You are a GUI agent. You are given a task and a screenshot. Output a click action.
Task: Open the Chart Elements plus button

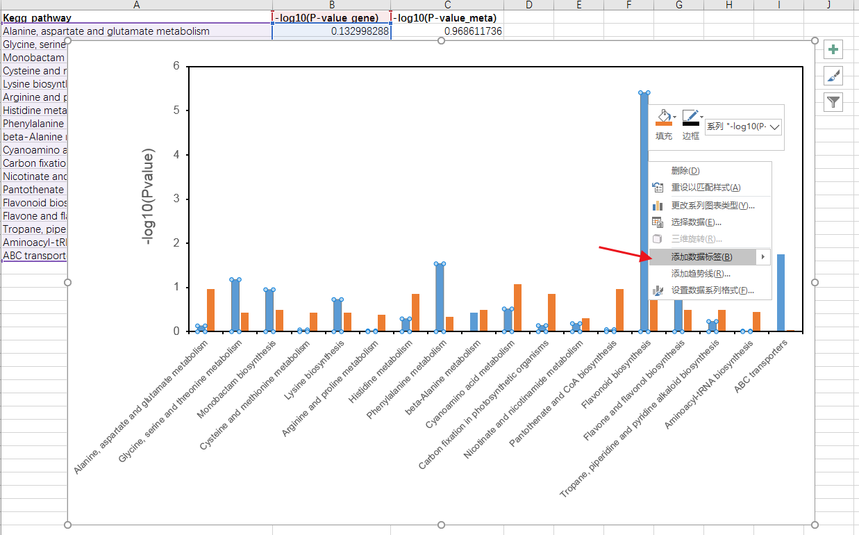tap(833, 50)
